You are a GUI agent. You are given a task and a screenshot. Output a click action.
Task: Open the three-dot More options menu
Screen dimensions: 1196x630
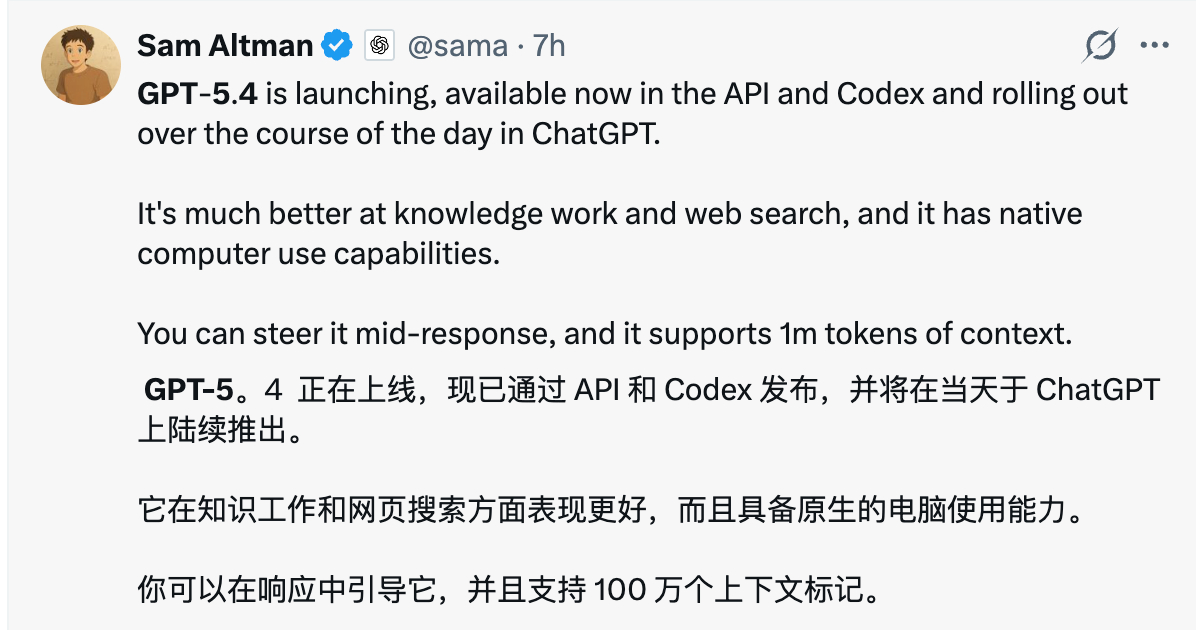pos(1155,45)
